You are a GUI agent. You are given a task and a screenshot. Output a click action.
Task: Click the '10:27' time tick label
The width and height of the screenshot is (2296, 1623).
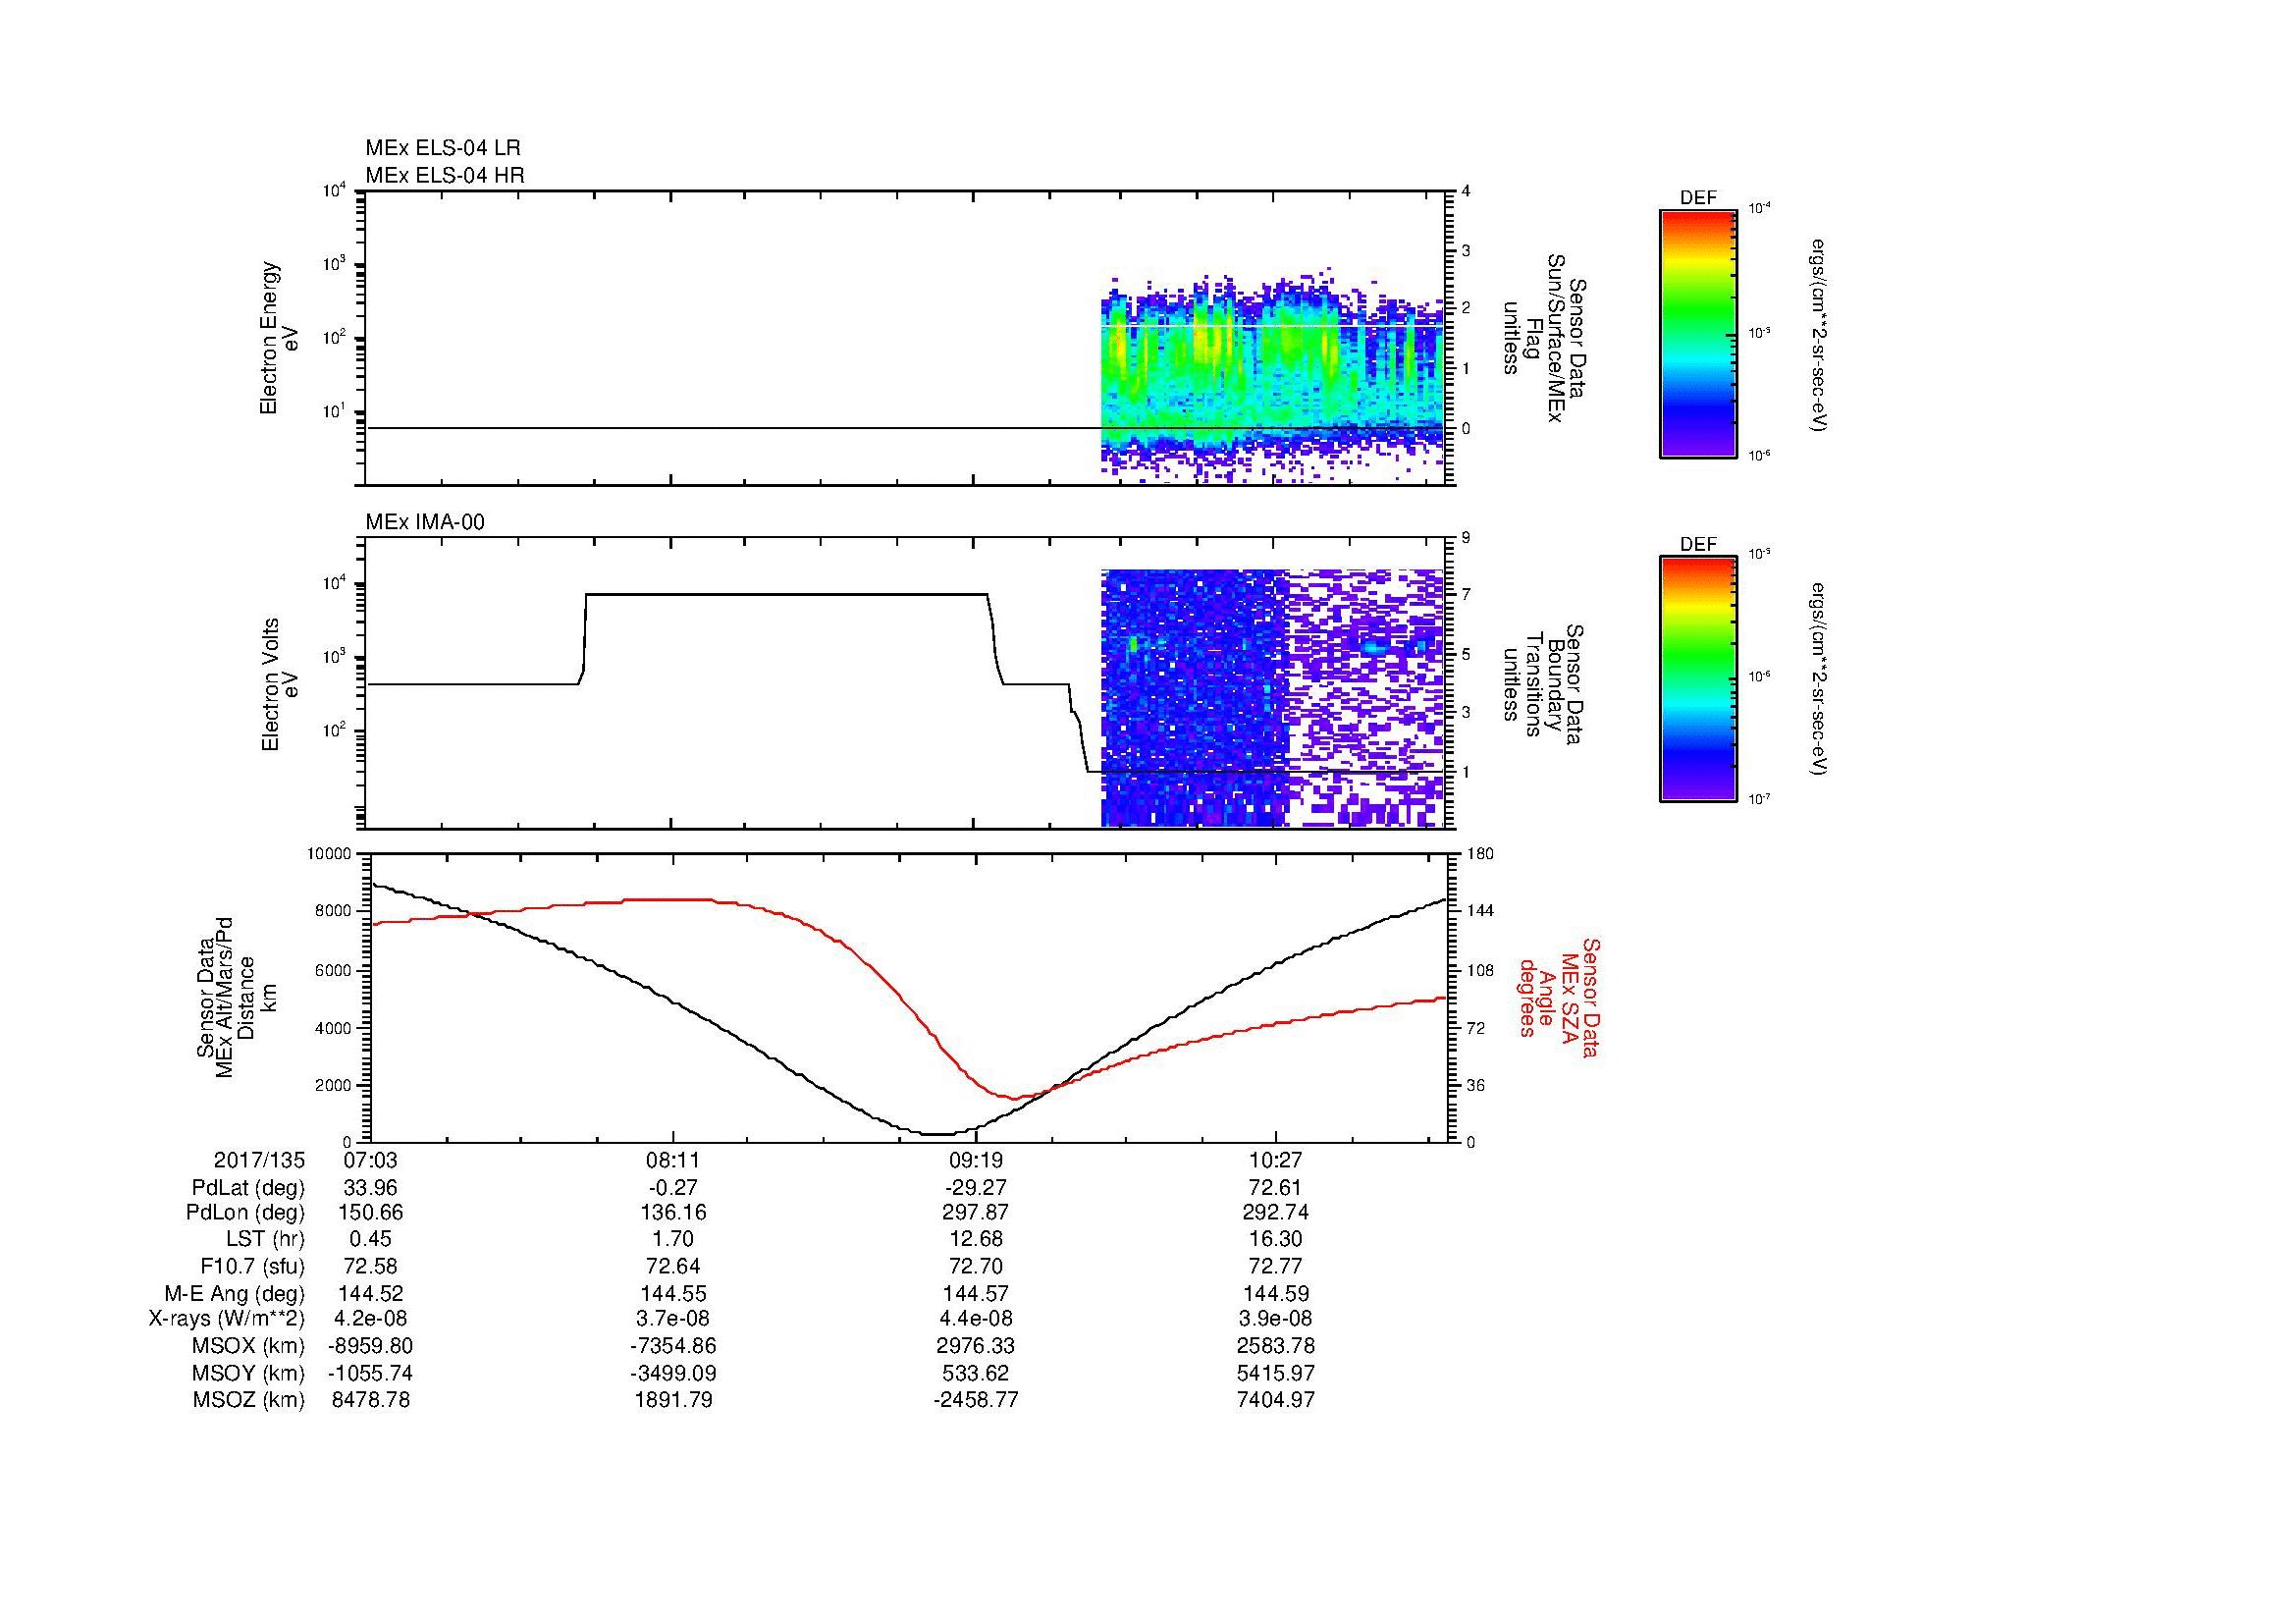pyautogui.click(x=1276, y=1161)
